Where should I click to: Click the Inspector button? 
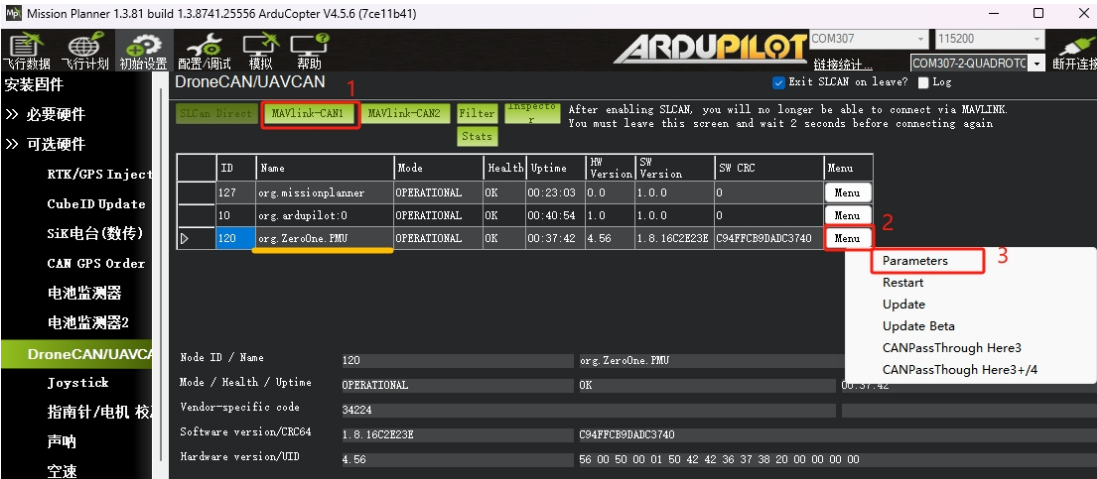click(x=532, y=113)
